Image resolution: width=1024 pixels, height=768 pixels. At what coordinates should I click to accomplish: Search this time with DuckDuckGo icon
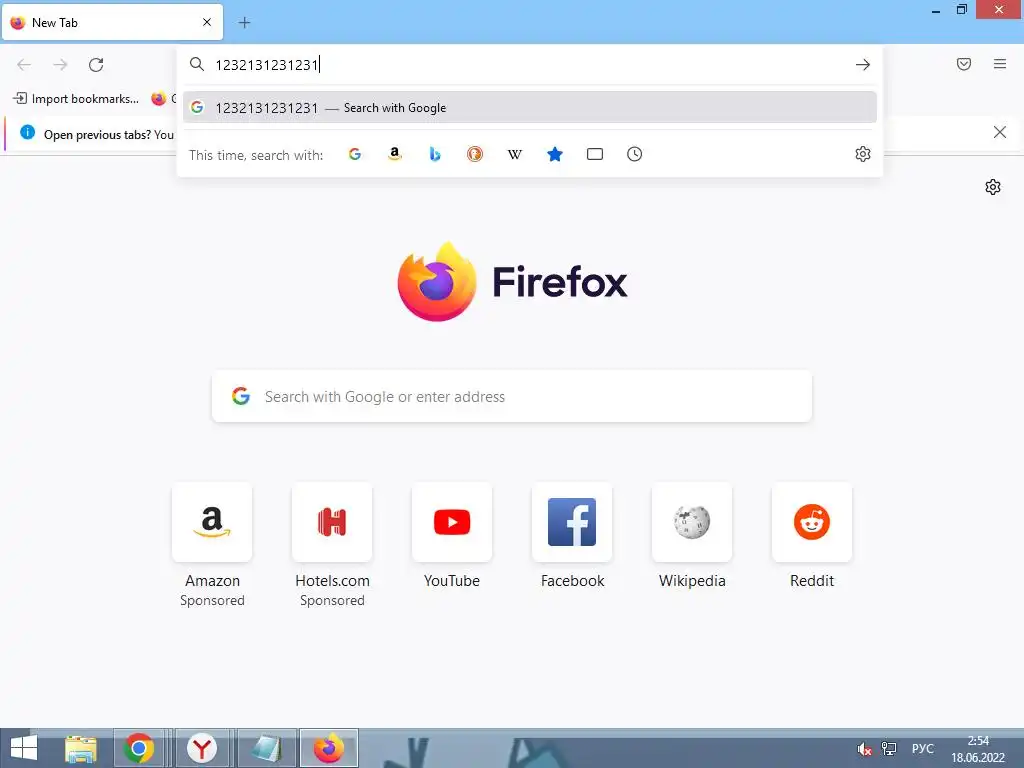[x=475, y=154]
